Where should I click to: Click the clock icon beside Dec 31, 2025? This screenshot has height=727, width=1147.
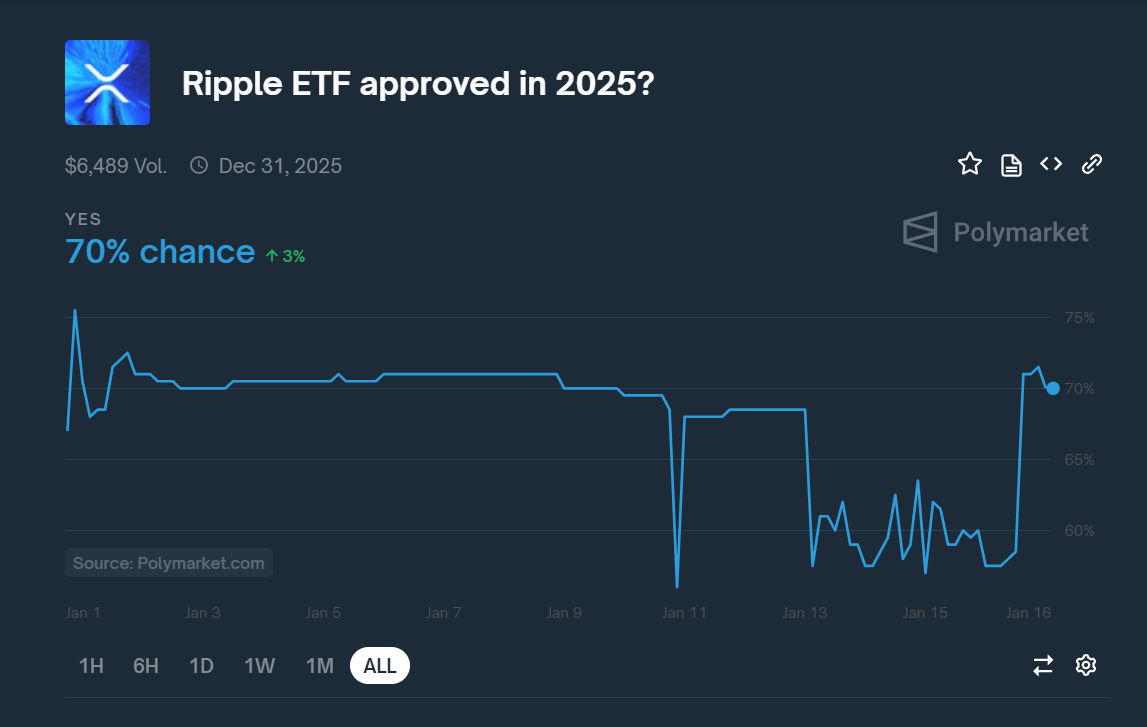point(198,165)
